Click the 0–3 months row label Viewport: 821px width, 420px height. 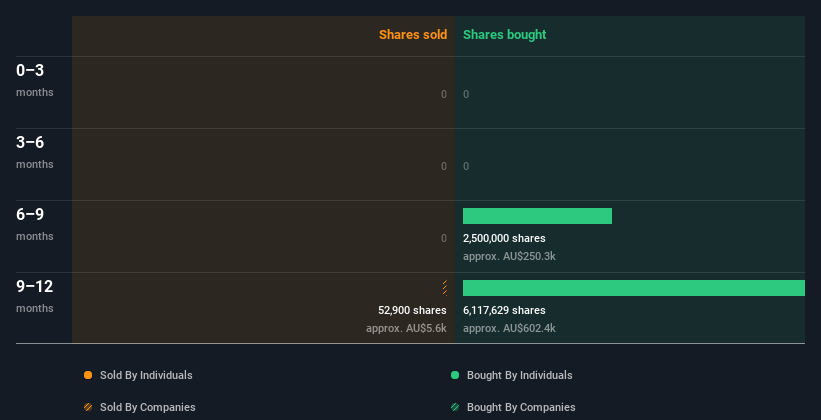(35, 80)
